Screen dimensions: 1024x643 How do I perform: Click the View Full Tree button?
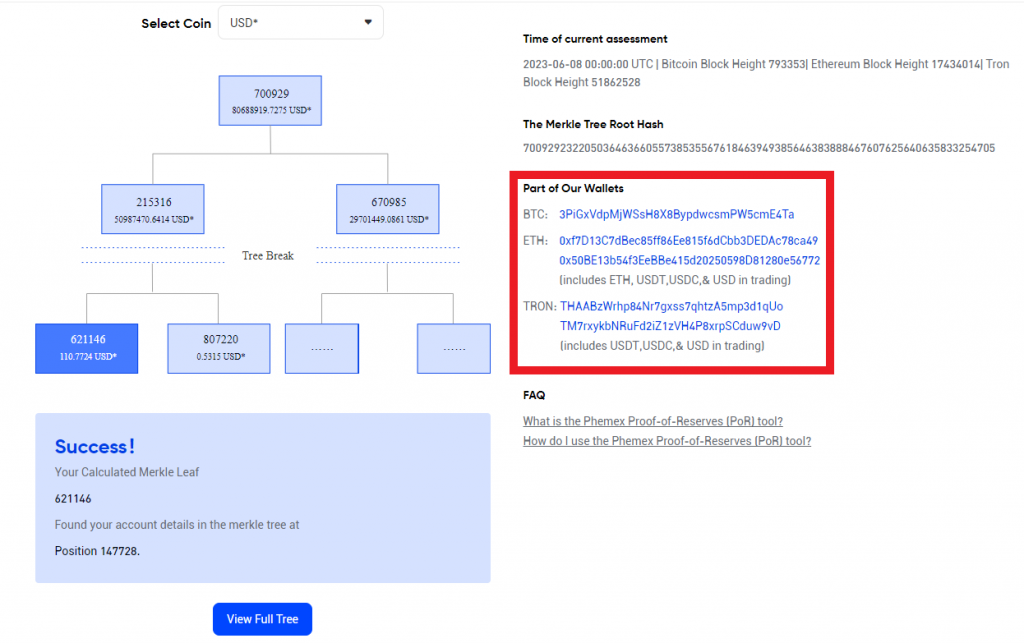[262, 618]
